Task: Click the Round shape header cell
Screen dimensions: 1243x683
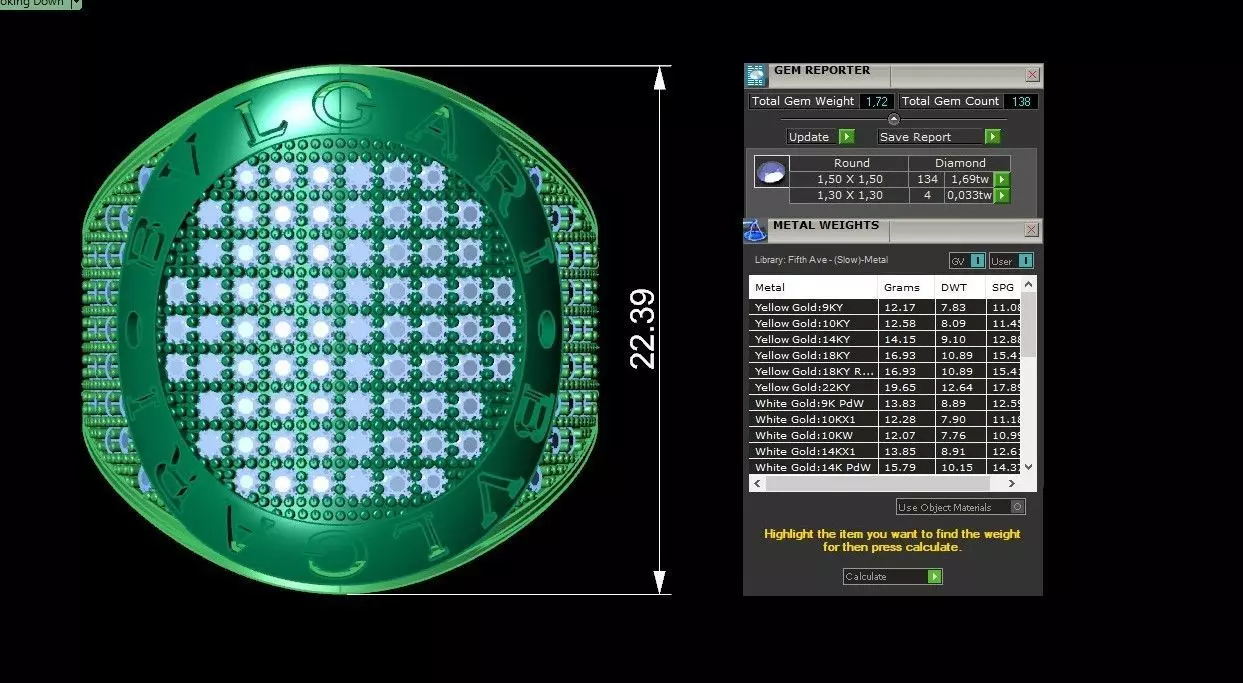Action: click(x=851, y=163)
